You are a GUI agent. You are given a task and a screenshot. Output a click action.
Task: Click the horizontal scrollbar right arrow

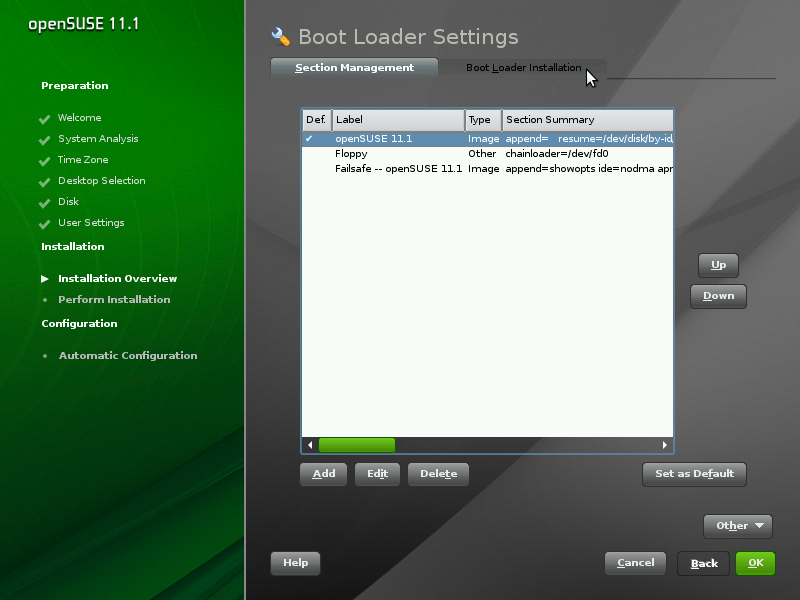[664, 445]
